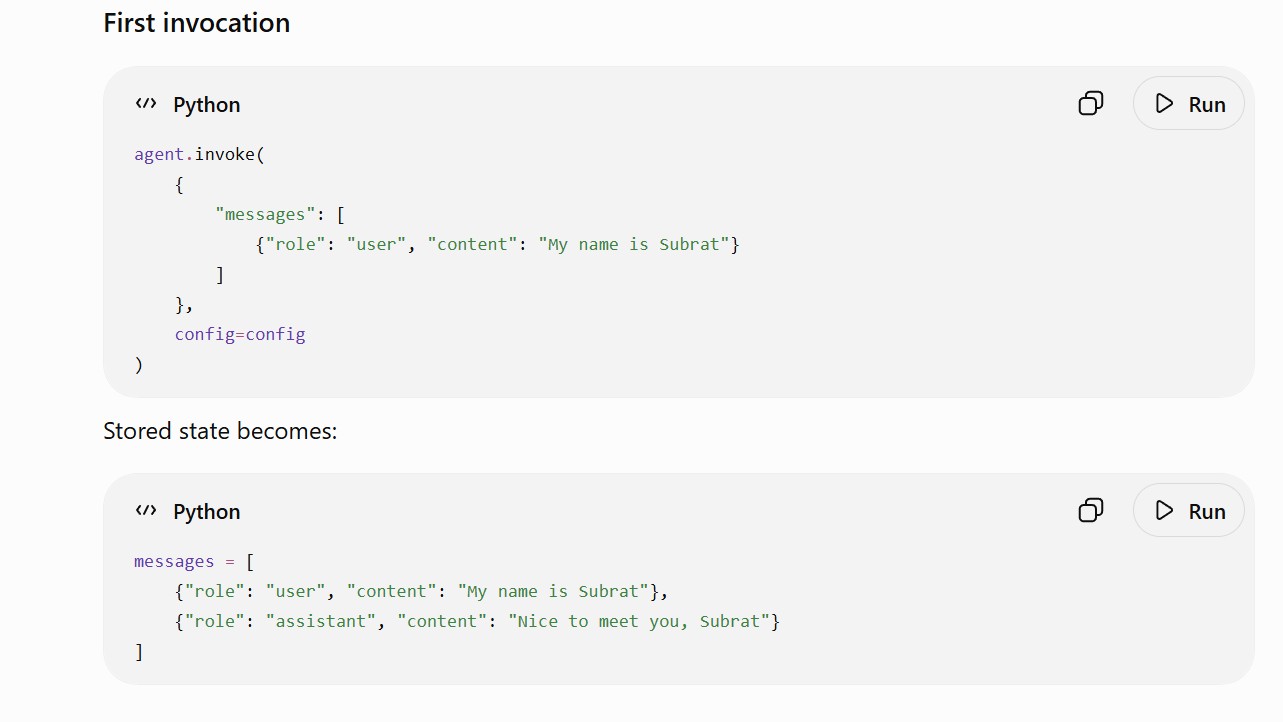
Task: Click code icon in second Python block
Action: [x=146, y=511]
